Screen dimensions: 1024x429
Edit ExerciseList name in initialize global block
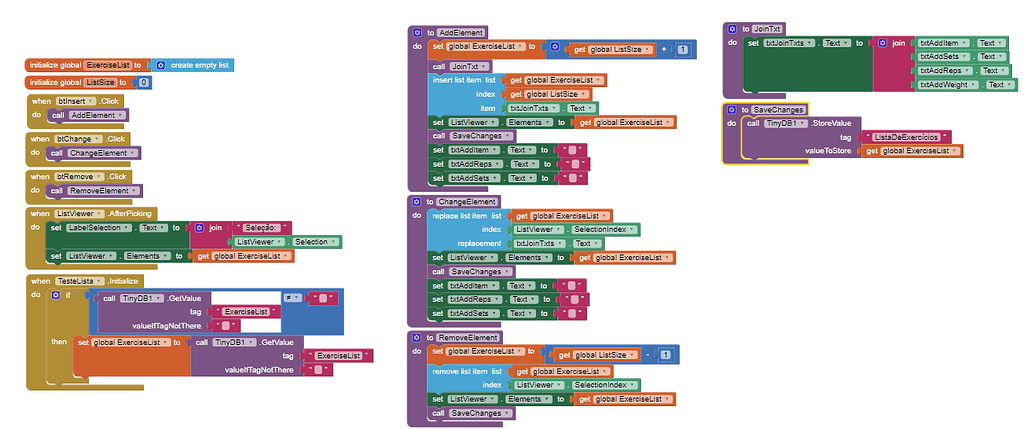pyautogui.click(x=108, y=65)
